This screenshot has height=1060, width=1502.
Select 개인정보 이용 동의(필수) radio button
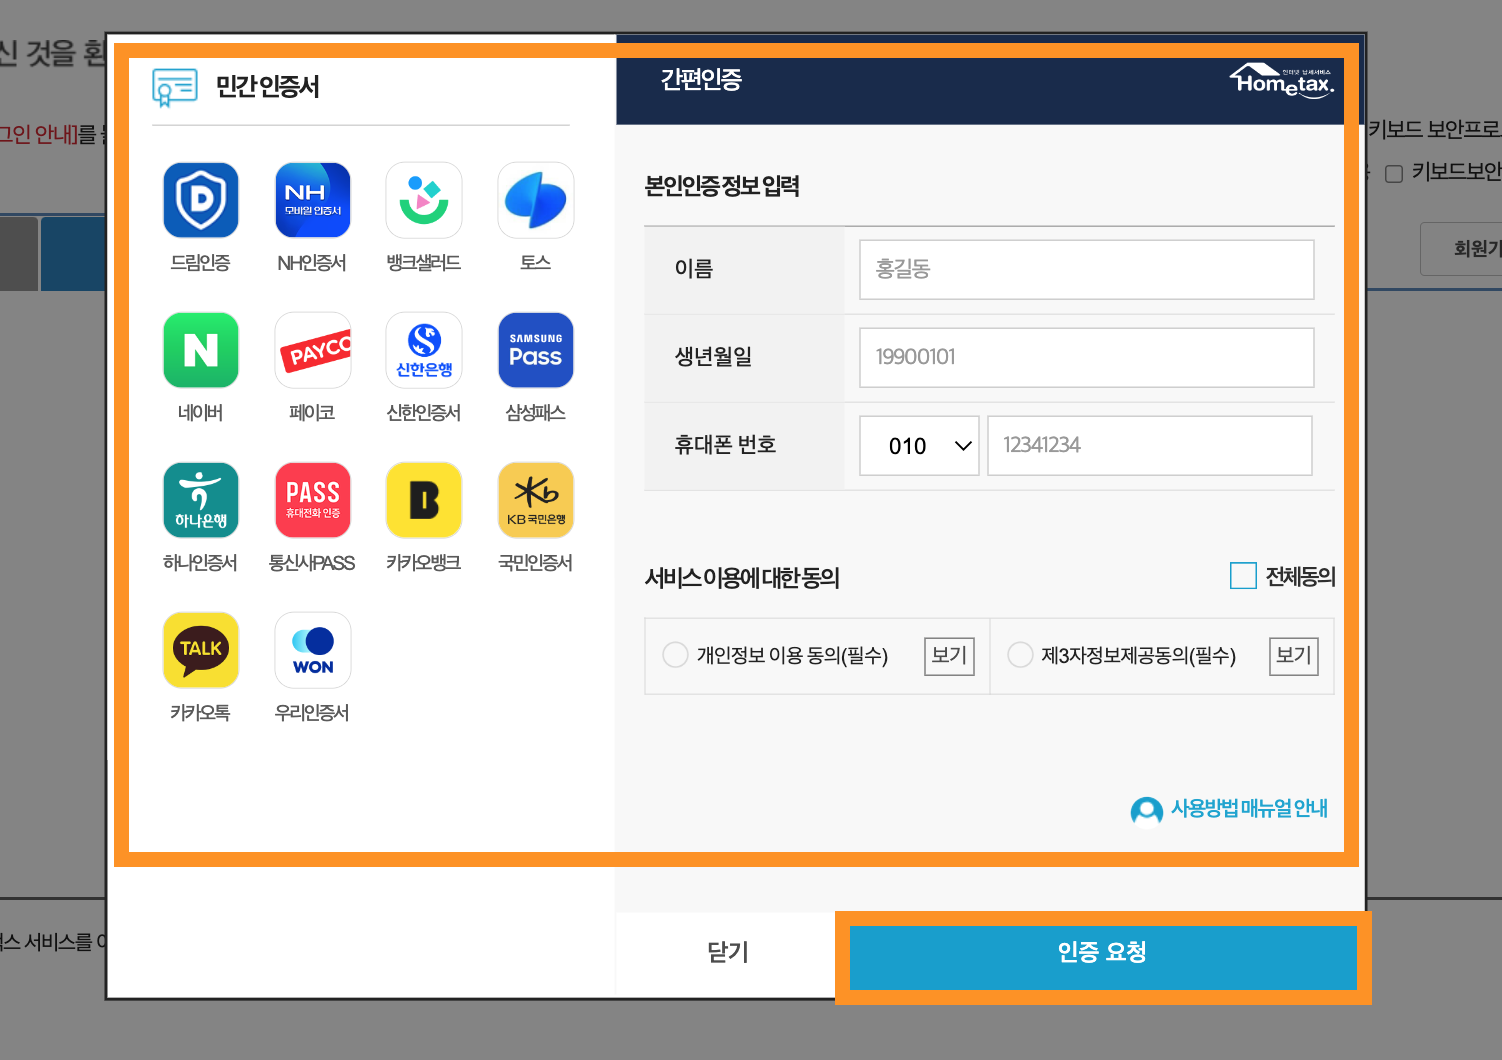click(x=676, y=655)
